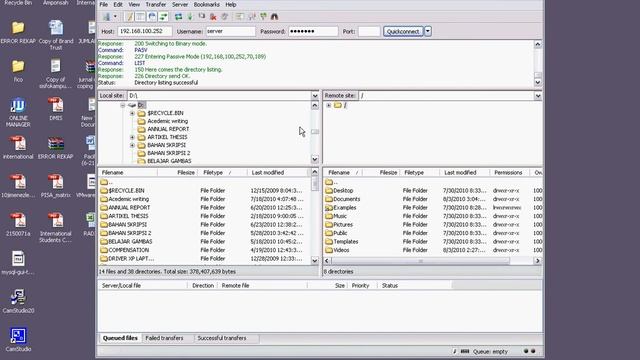Image resolution: width=640 pixels, height=360 pixels.
Task: Open the Local site path dropdown
Action: pyautogui.click(x=315, y=96)
